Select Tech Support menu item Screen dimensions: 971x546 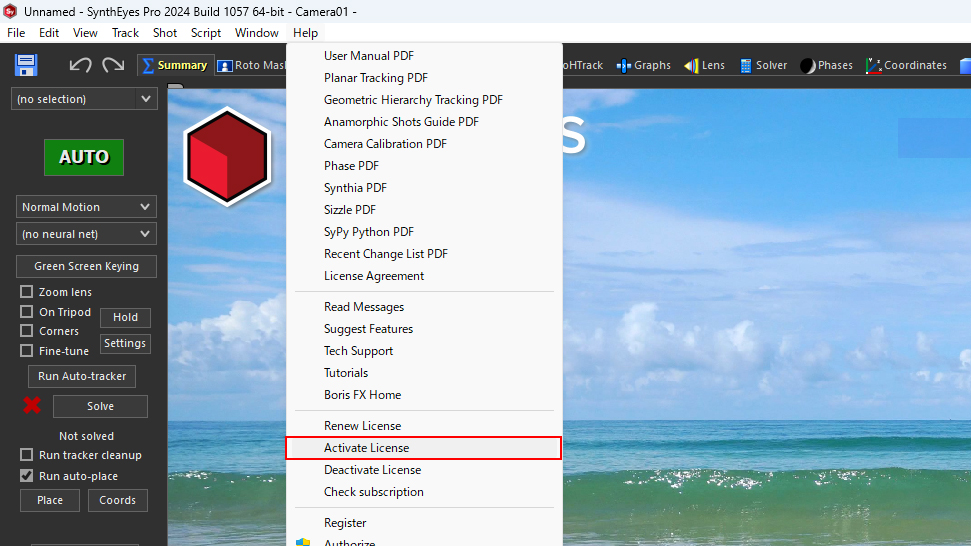coord(424,350)
